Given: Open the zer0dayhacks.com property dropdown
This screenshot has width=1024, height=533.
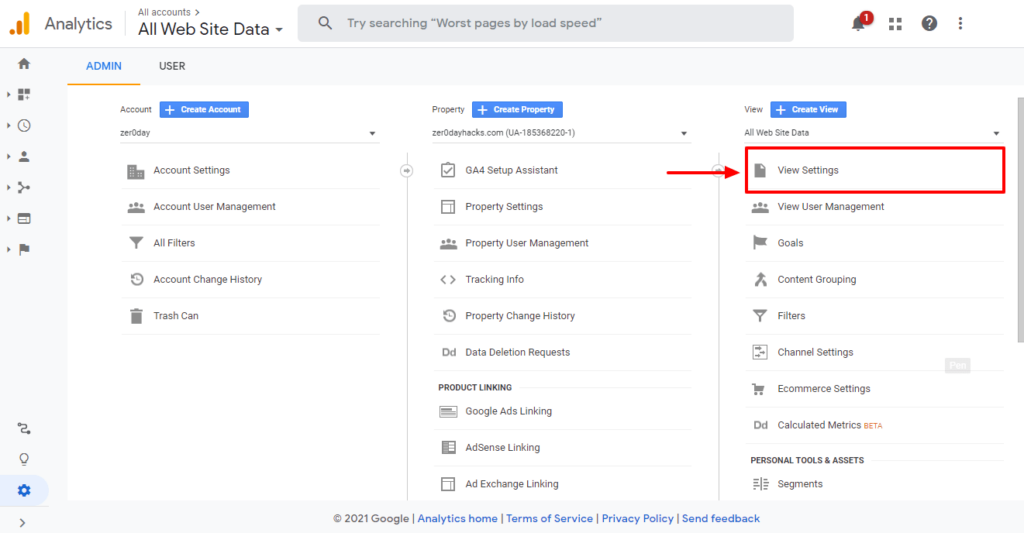Looking at the screenshot, I should (x=560, y=133).
